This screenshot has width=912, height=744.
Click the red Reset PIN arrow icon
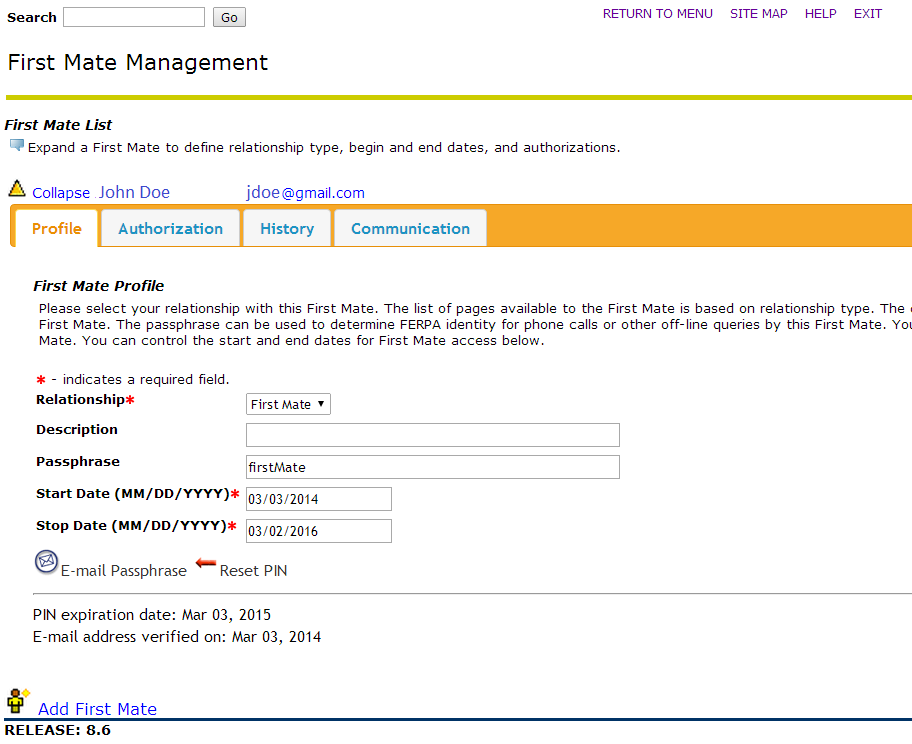point(206,564)
